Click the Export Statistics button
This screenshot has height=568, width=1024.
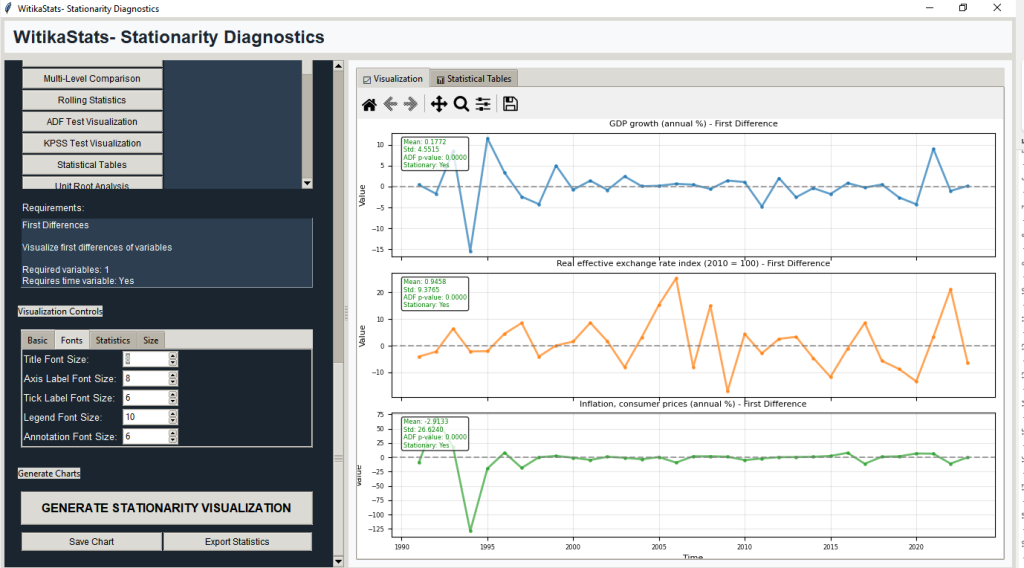[237, 542]
